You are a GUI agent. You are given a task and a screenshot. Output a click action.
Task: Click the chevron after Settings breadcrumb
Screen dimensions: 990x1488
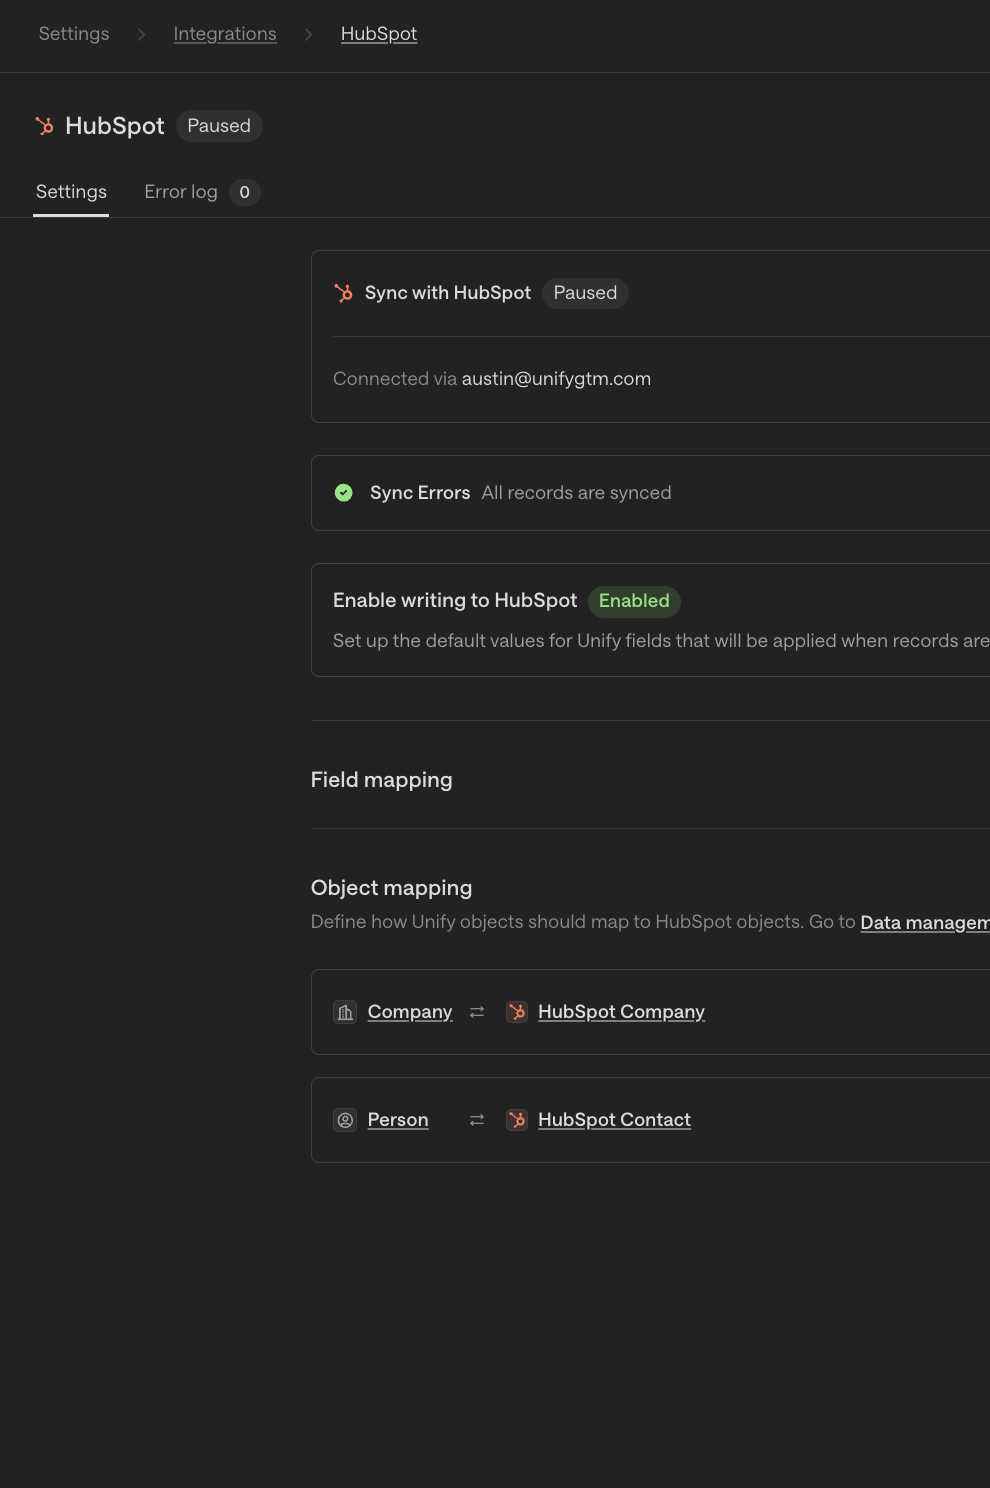coord(141,34)
